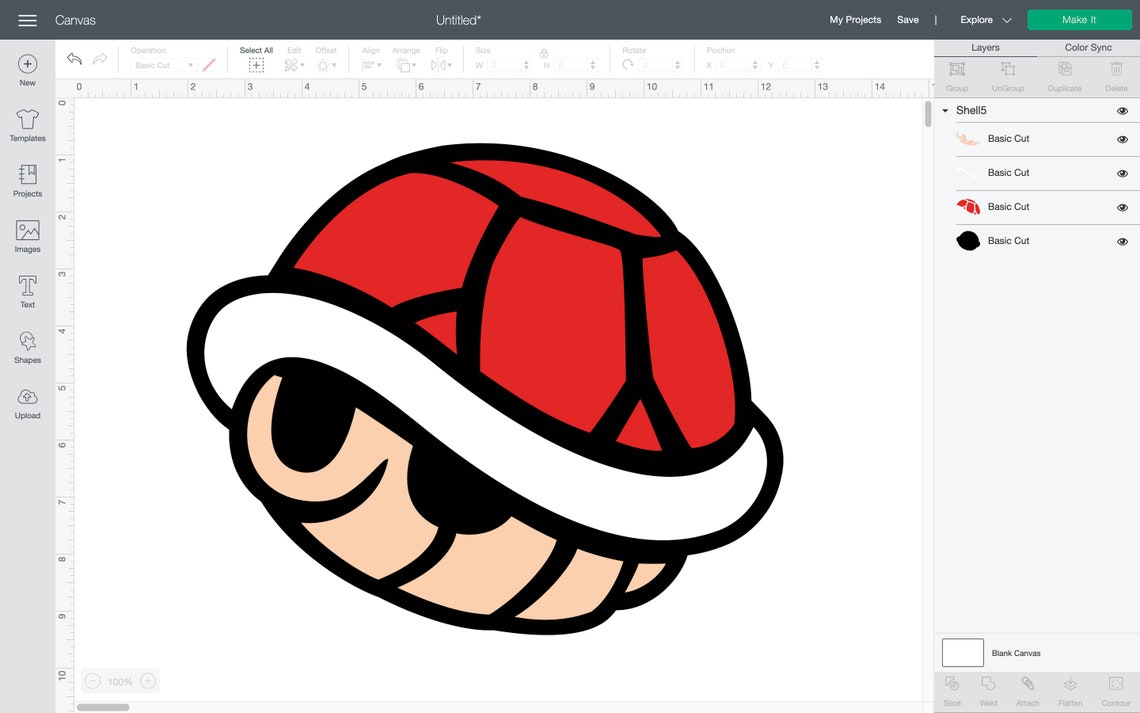Click the Weld tool
This screenshot has height=713, width=1140.
(x=989, y=690)
